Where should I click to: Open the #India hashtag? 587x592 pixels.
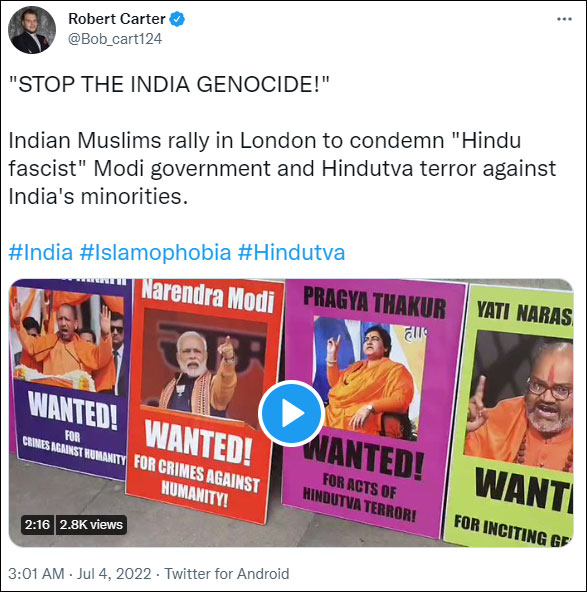point(41,252)
